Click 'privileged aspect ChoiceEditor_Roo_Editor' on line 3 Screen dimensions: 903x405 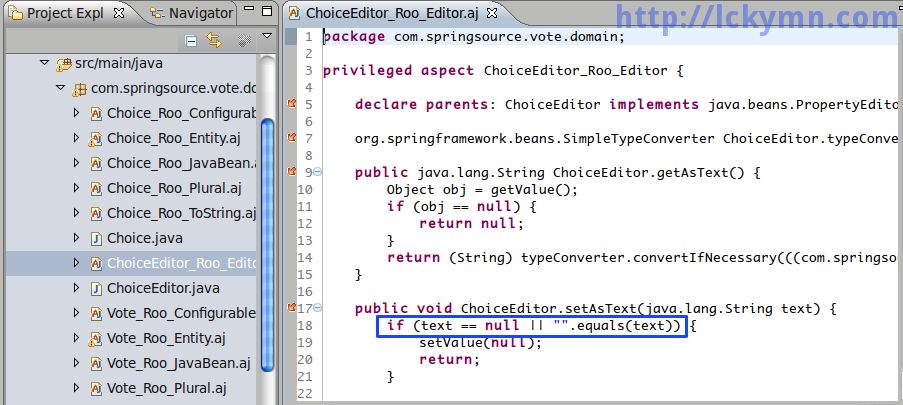tap(495, 71)
